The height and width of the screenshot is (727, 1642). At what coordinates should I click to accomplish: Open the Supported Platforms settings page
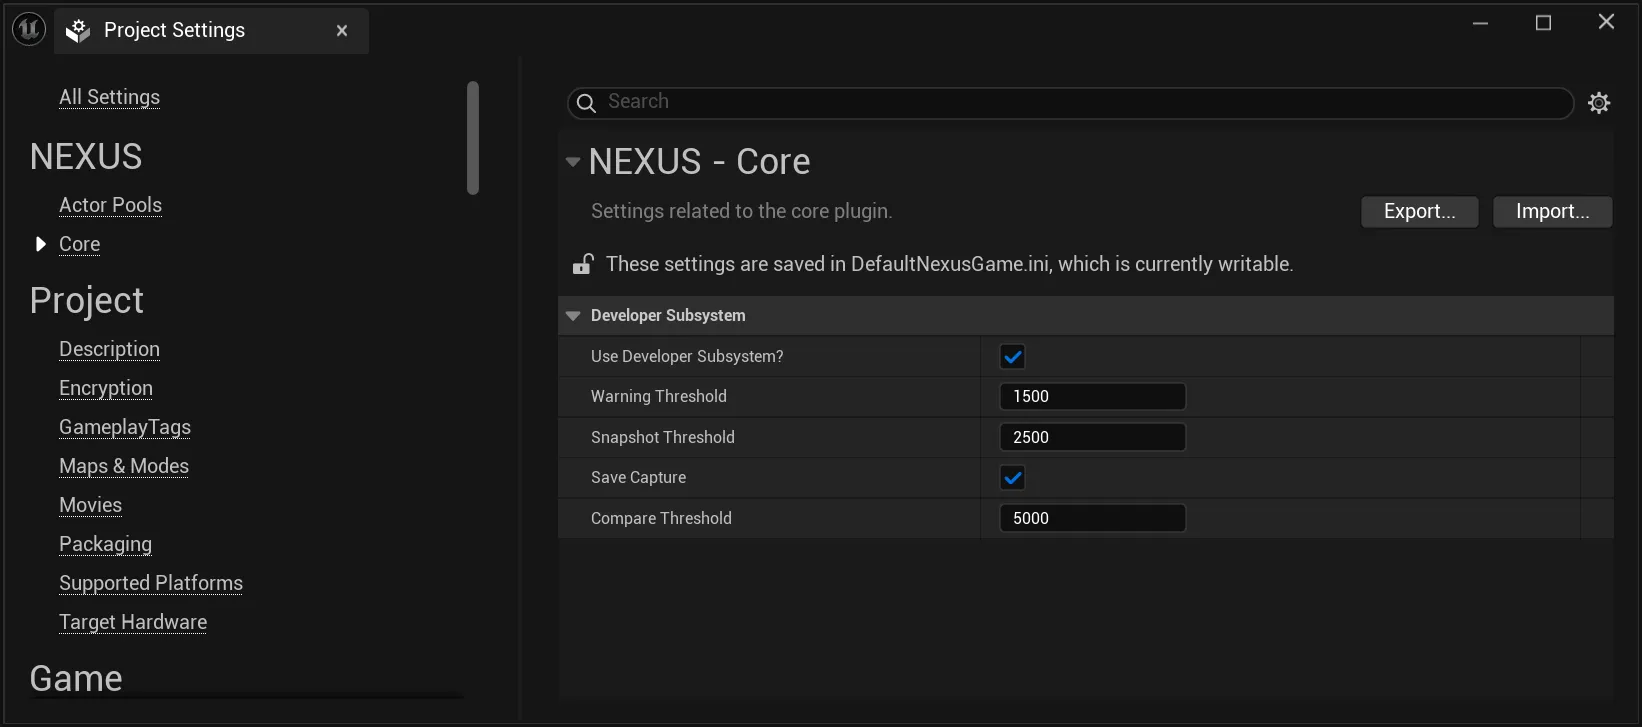(151, 583)
